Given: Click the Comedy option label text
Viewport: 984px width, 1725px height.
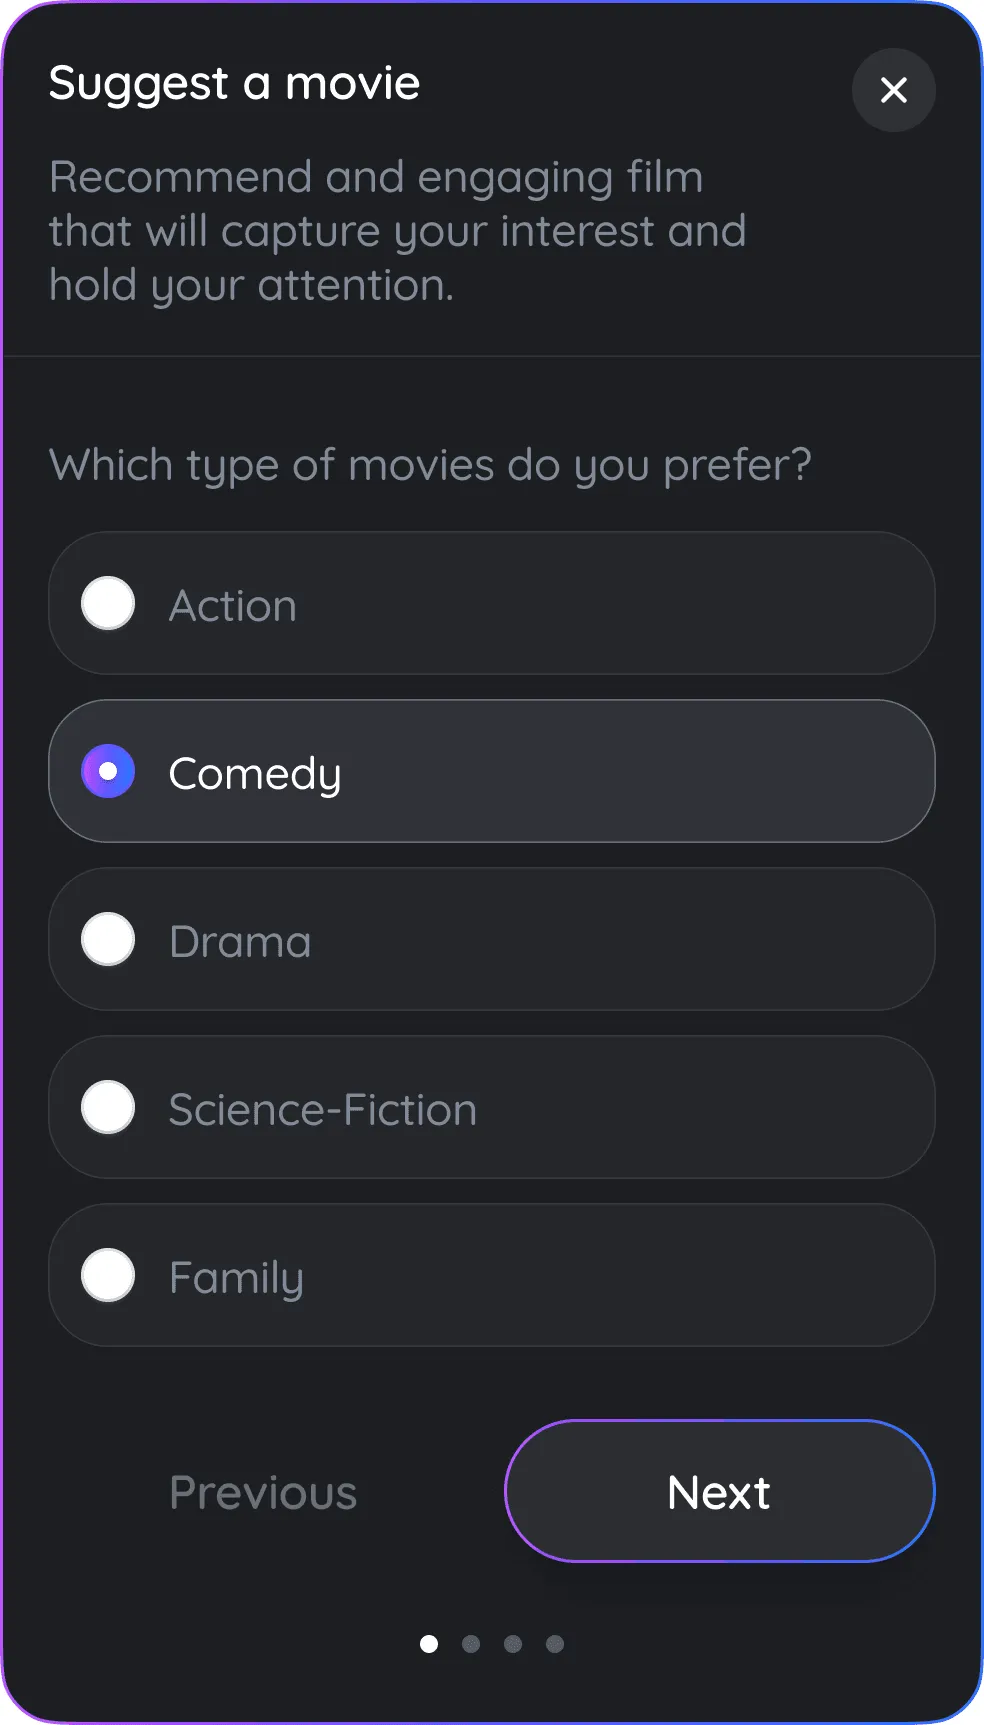Looking at the screenshot, I should 255,774.
